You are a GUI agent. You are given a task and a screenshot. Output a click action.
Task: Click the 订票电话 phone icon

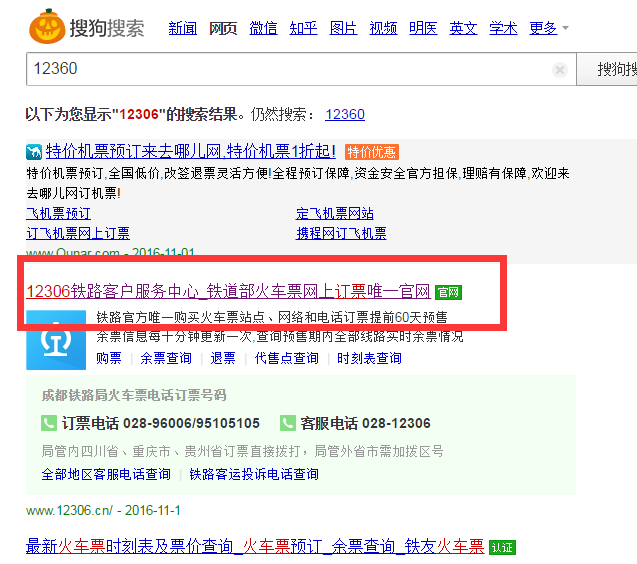tap(49, 423)
